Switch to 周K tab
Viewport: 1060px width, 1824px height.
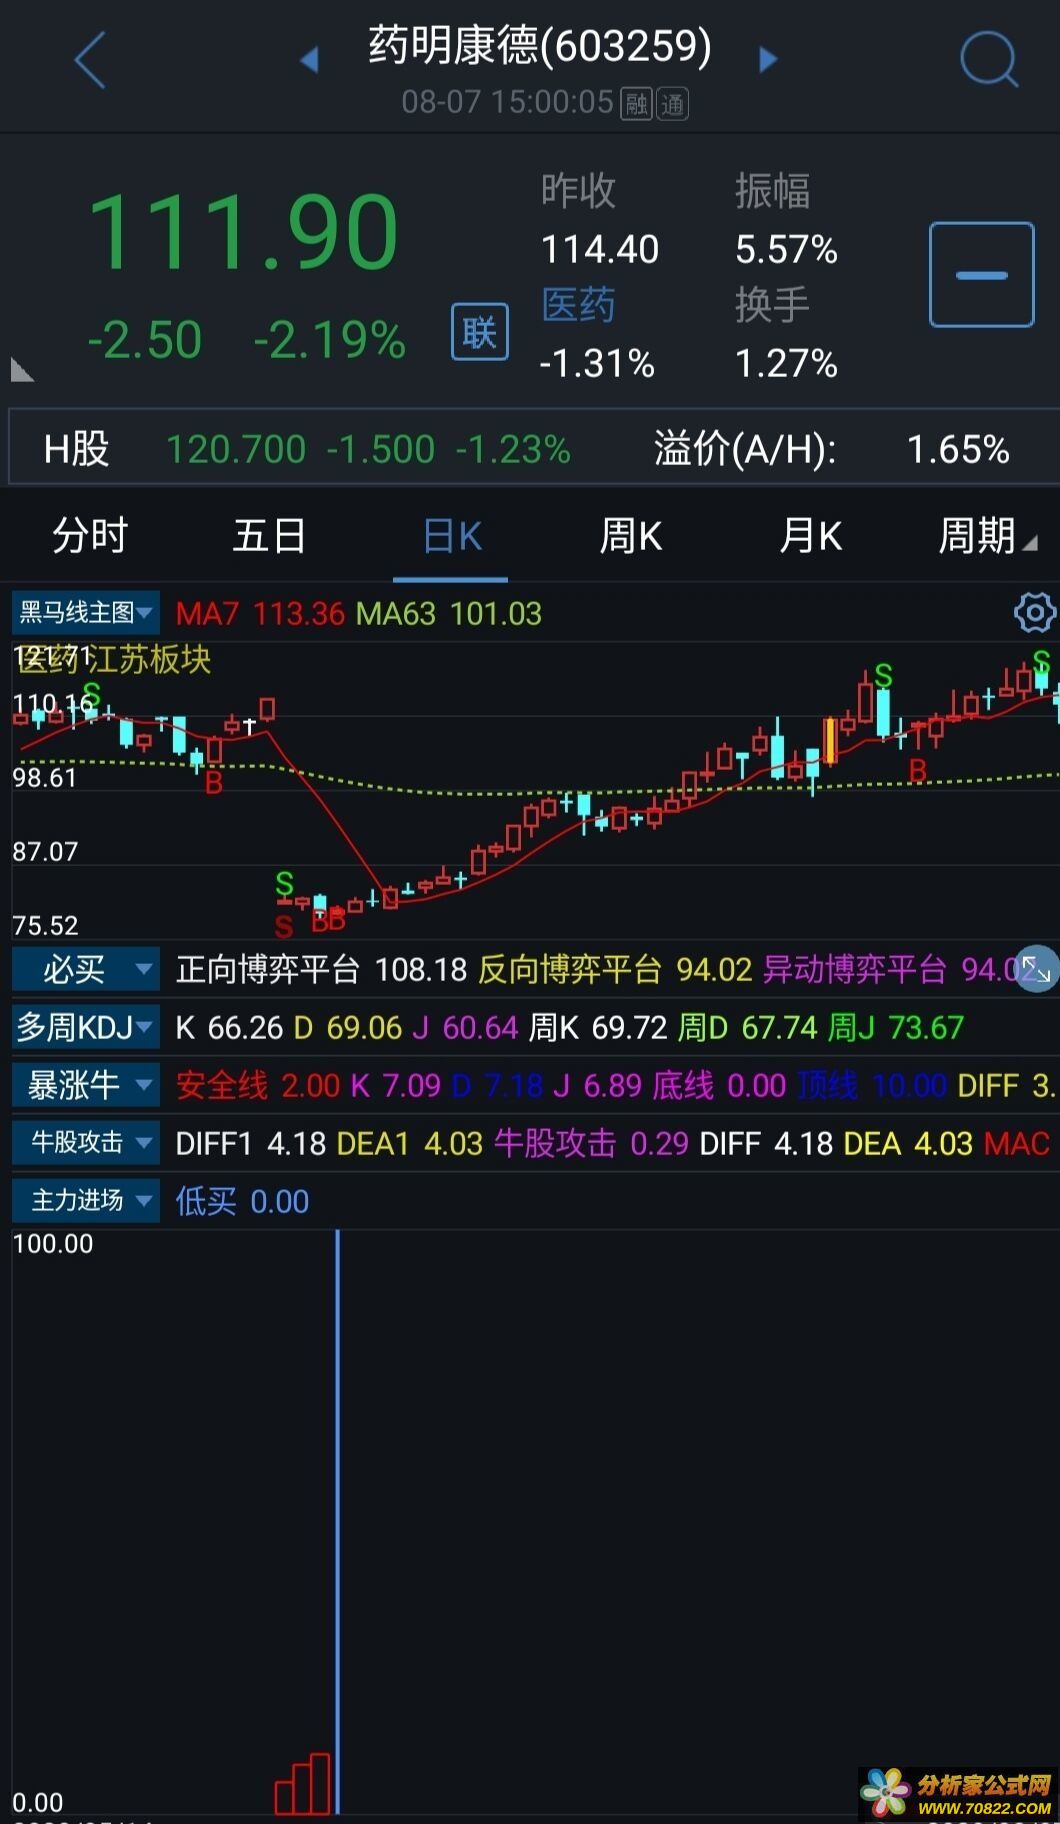tap(630, 536)
